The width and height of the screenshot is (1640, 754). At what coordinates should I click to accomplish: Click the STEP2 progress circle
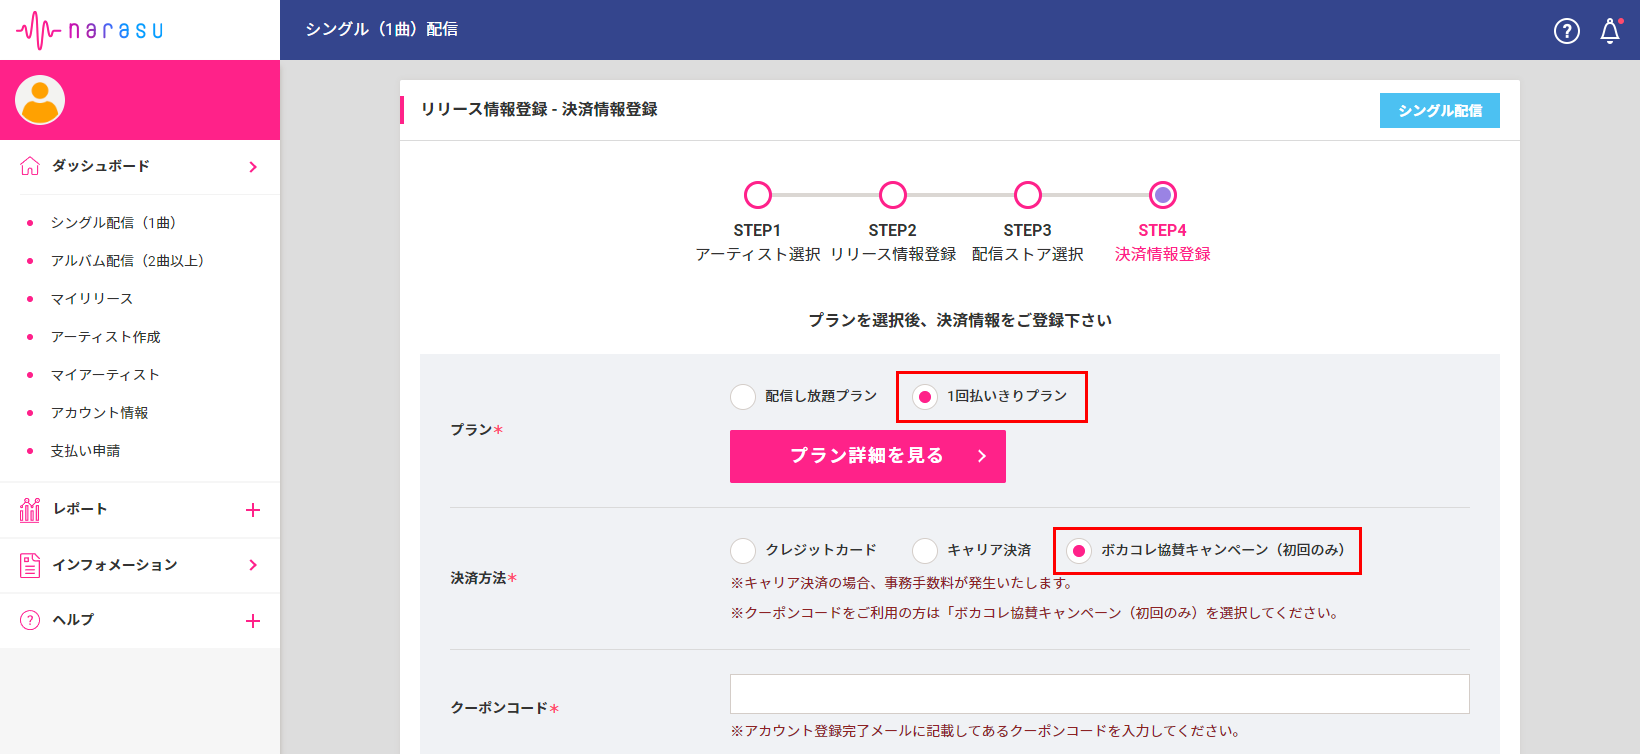coord(893,195)
